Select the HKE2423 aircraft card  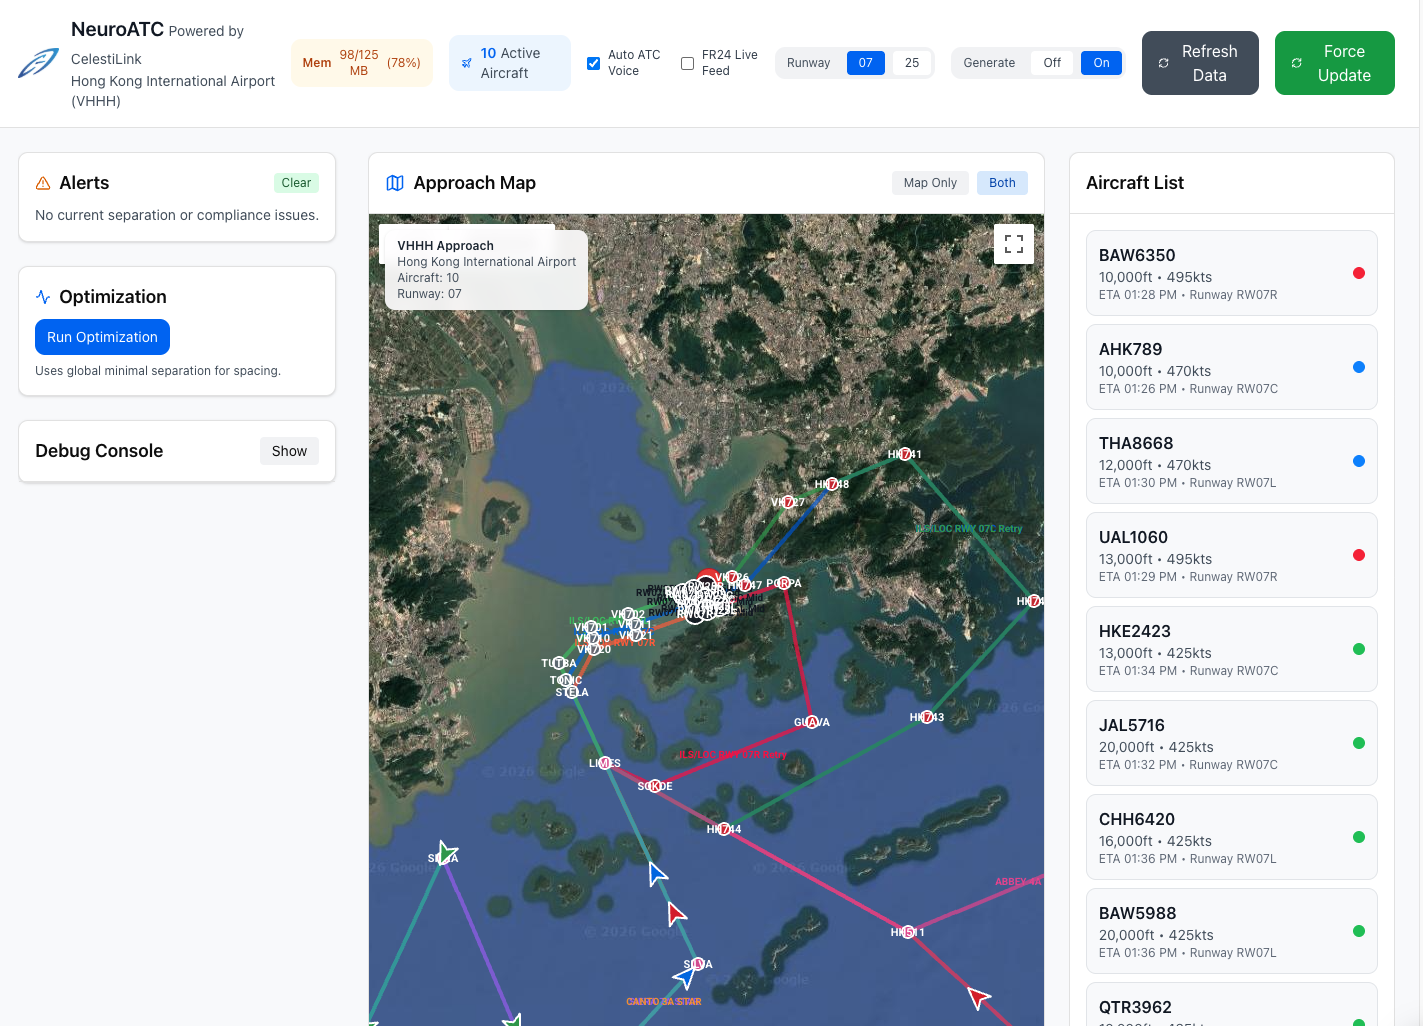(1231, 649)
